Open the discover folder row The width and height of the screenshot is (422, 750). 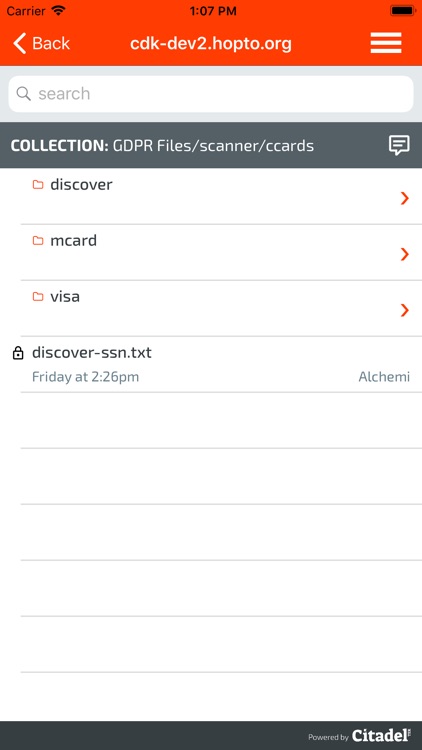click(x=221, y=196)
